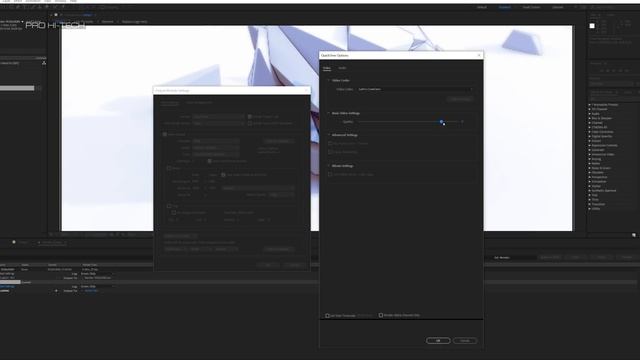Click the white color swatch in top-right panel
The width and height of the screenshot is (640, 360).
(592, 26)
